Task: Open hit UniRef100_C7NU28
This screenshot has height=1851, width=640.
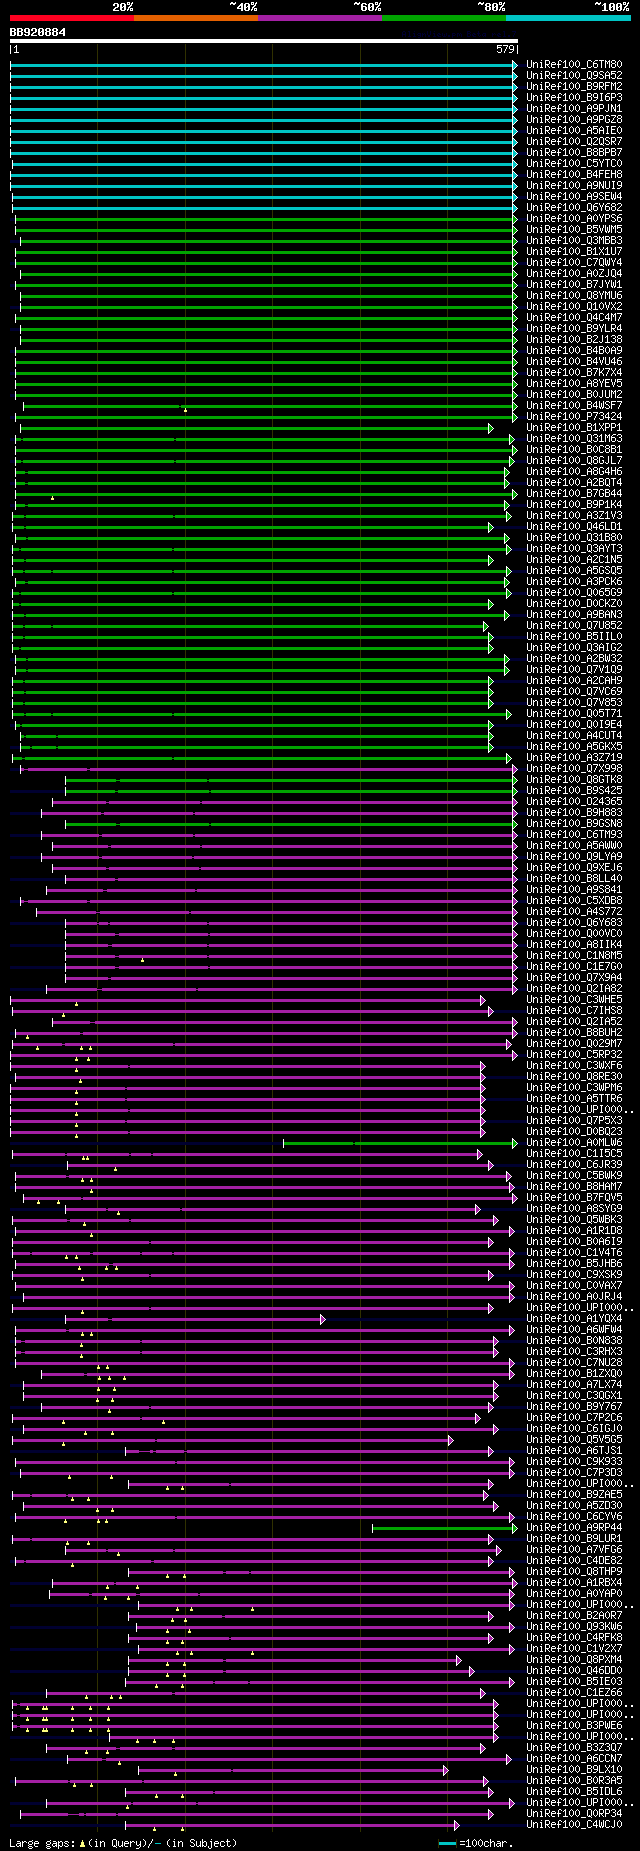Action: (x=574, y=1363)
